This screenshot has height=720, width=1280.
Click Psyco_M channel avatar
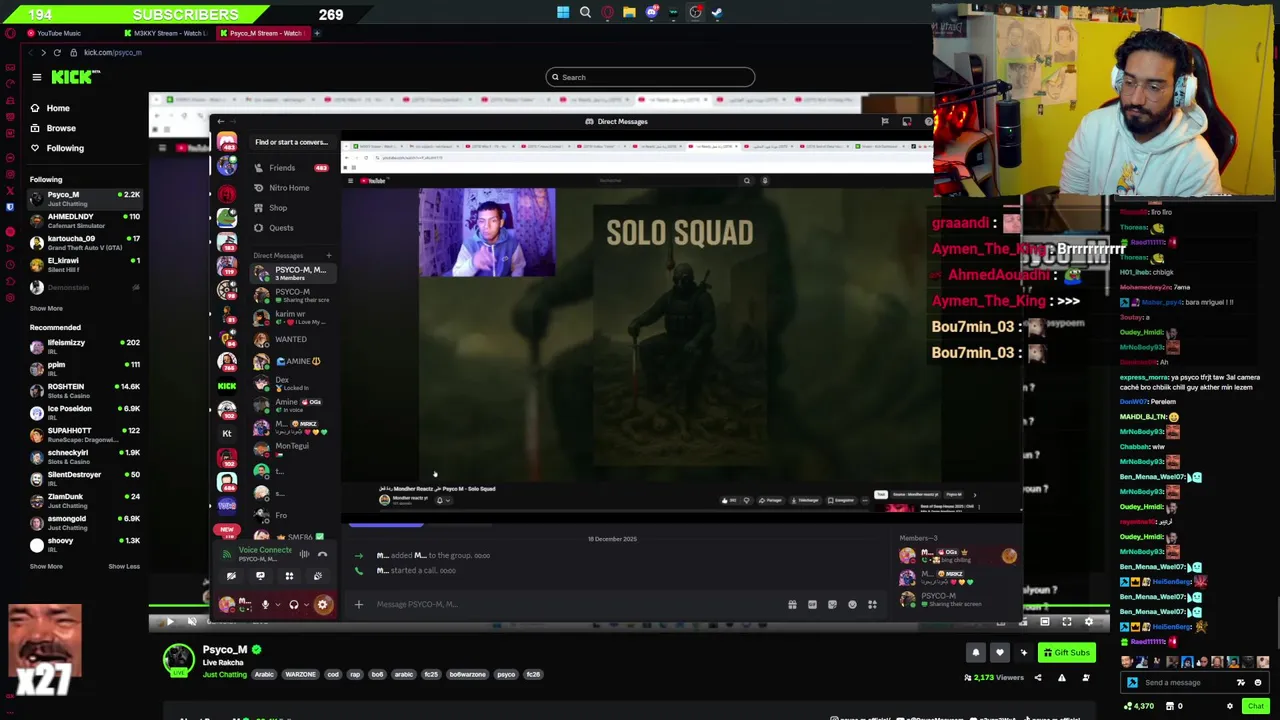pos(179,660)
